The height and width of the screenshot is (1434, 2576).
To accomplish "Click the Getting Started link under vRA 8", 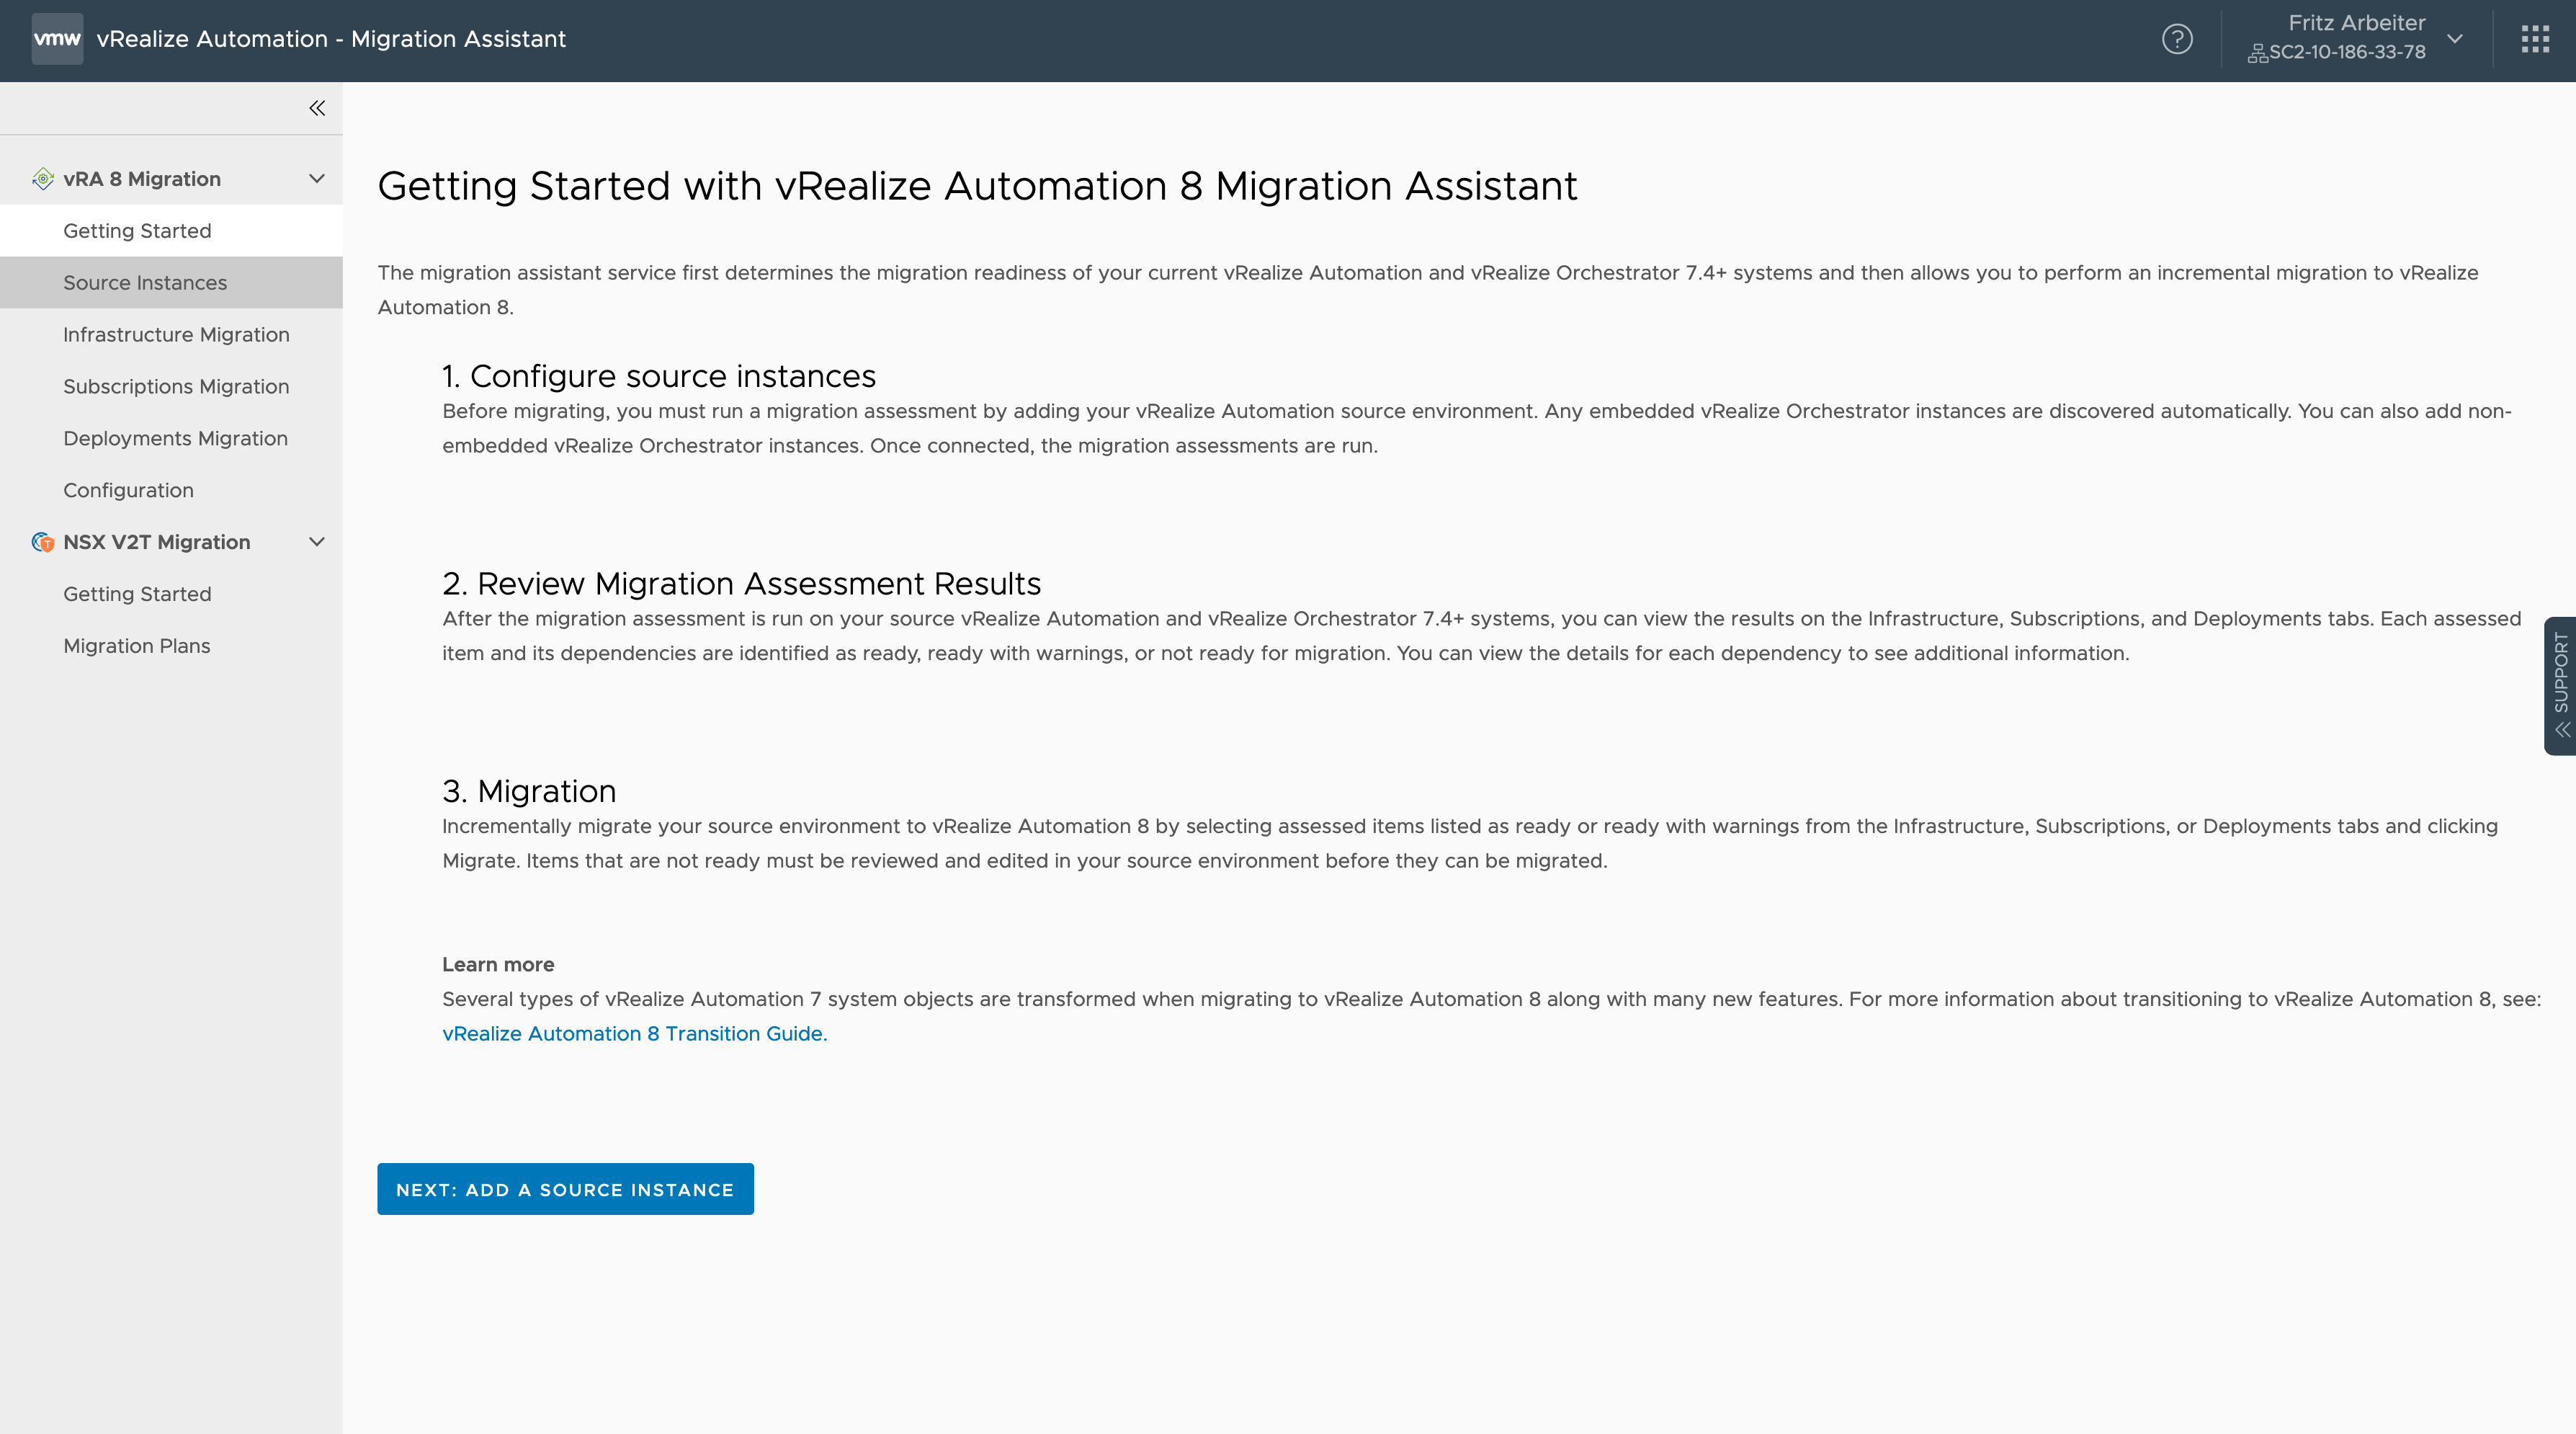I will tap(136, 230).
